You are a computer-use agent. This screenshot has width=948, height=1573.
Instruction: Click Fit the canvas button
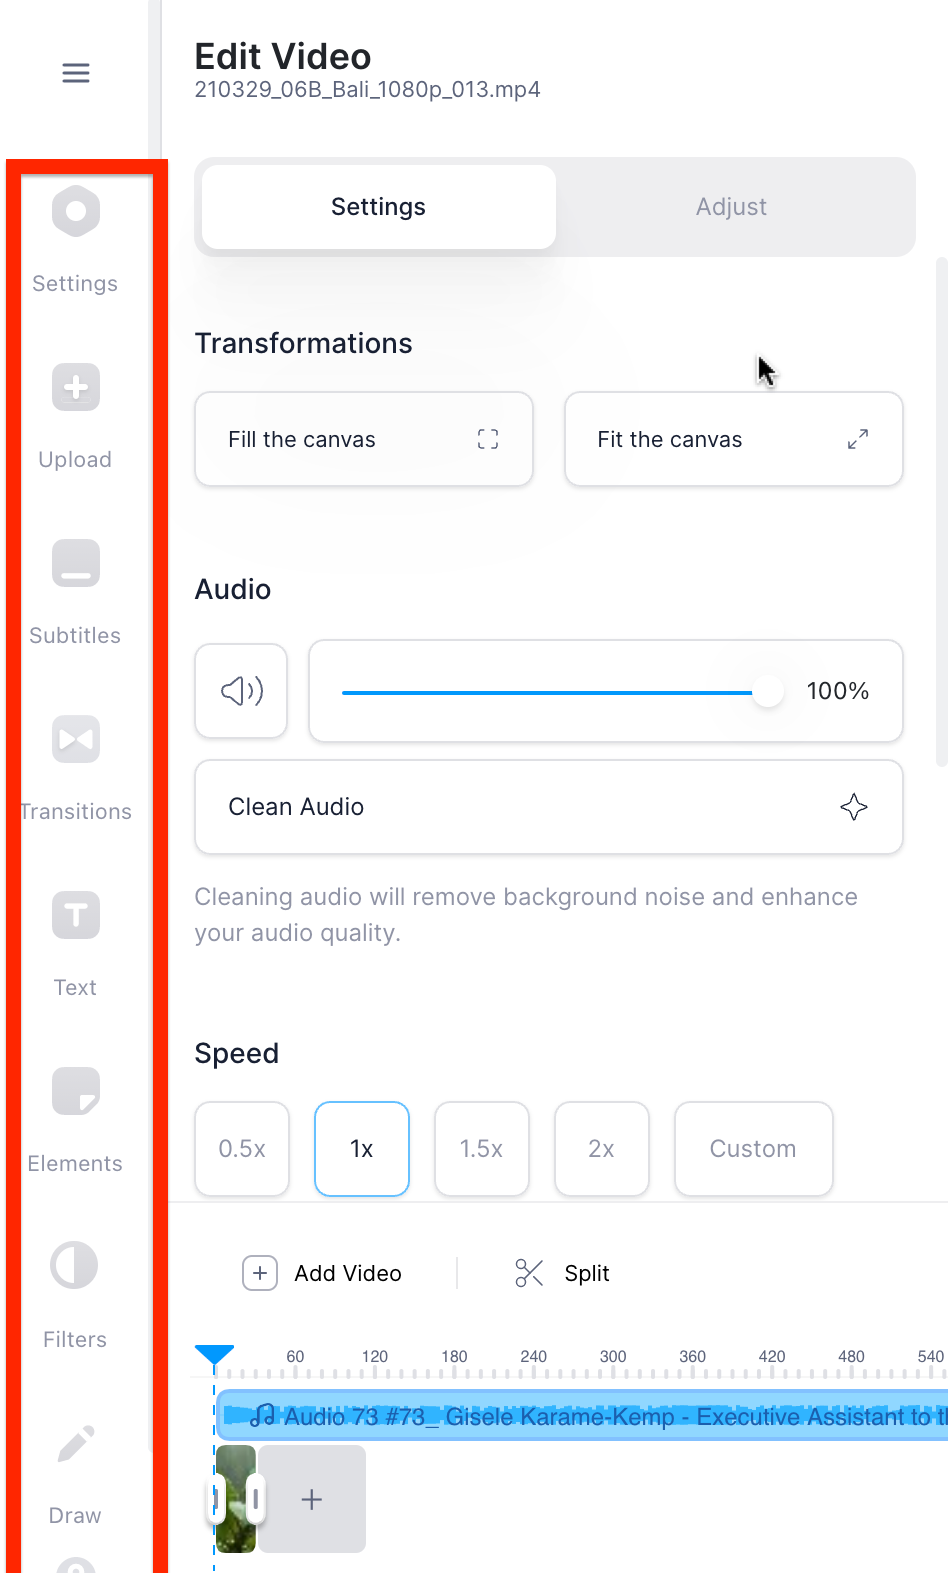click(x=734, y=439)
